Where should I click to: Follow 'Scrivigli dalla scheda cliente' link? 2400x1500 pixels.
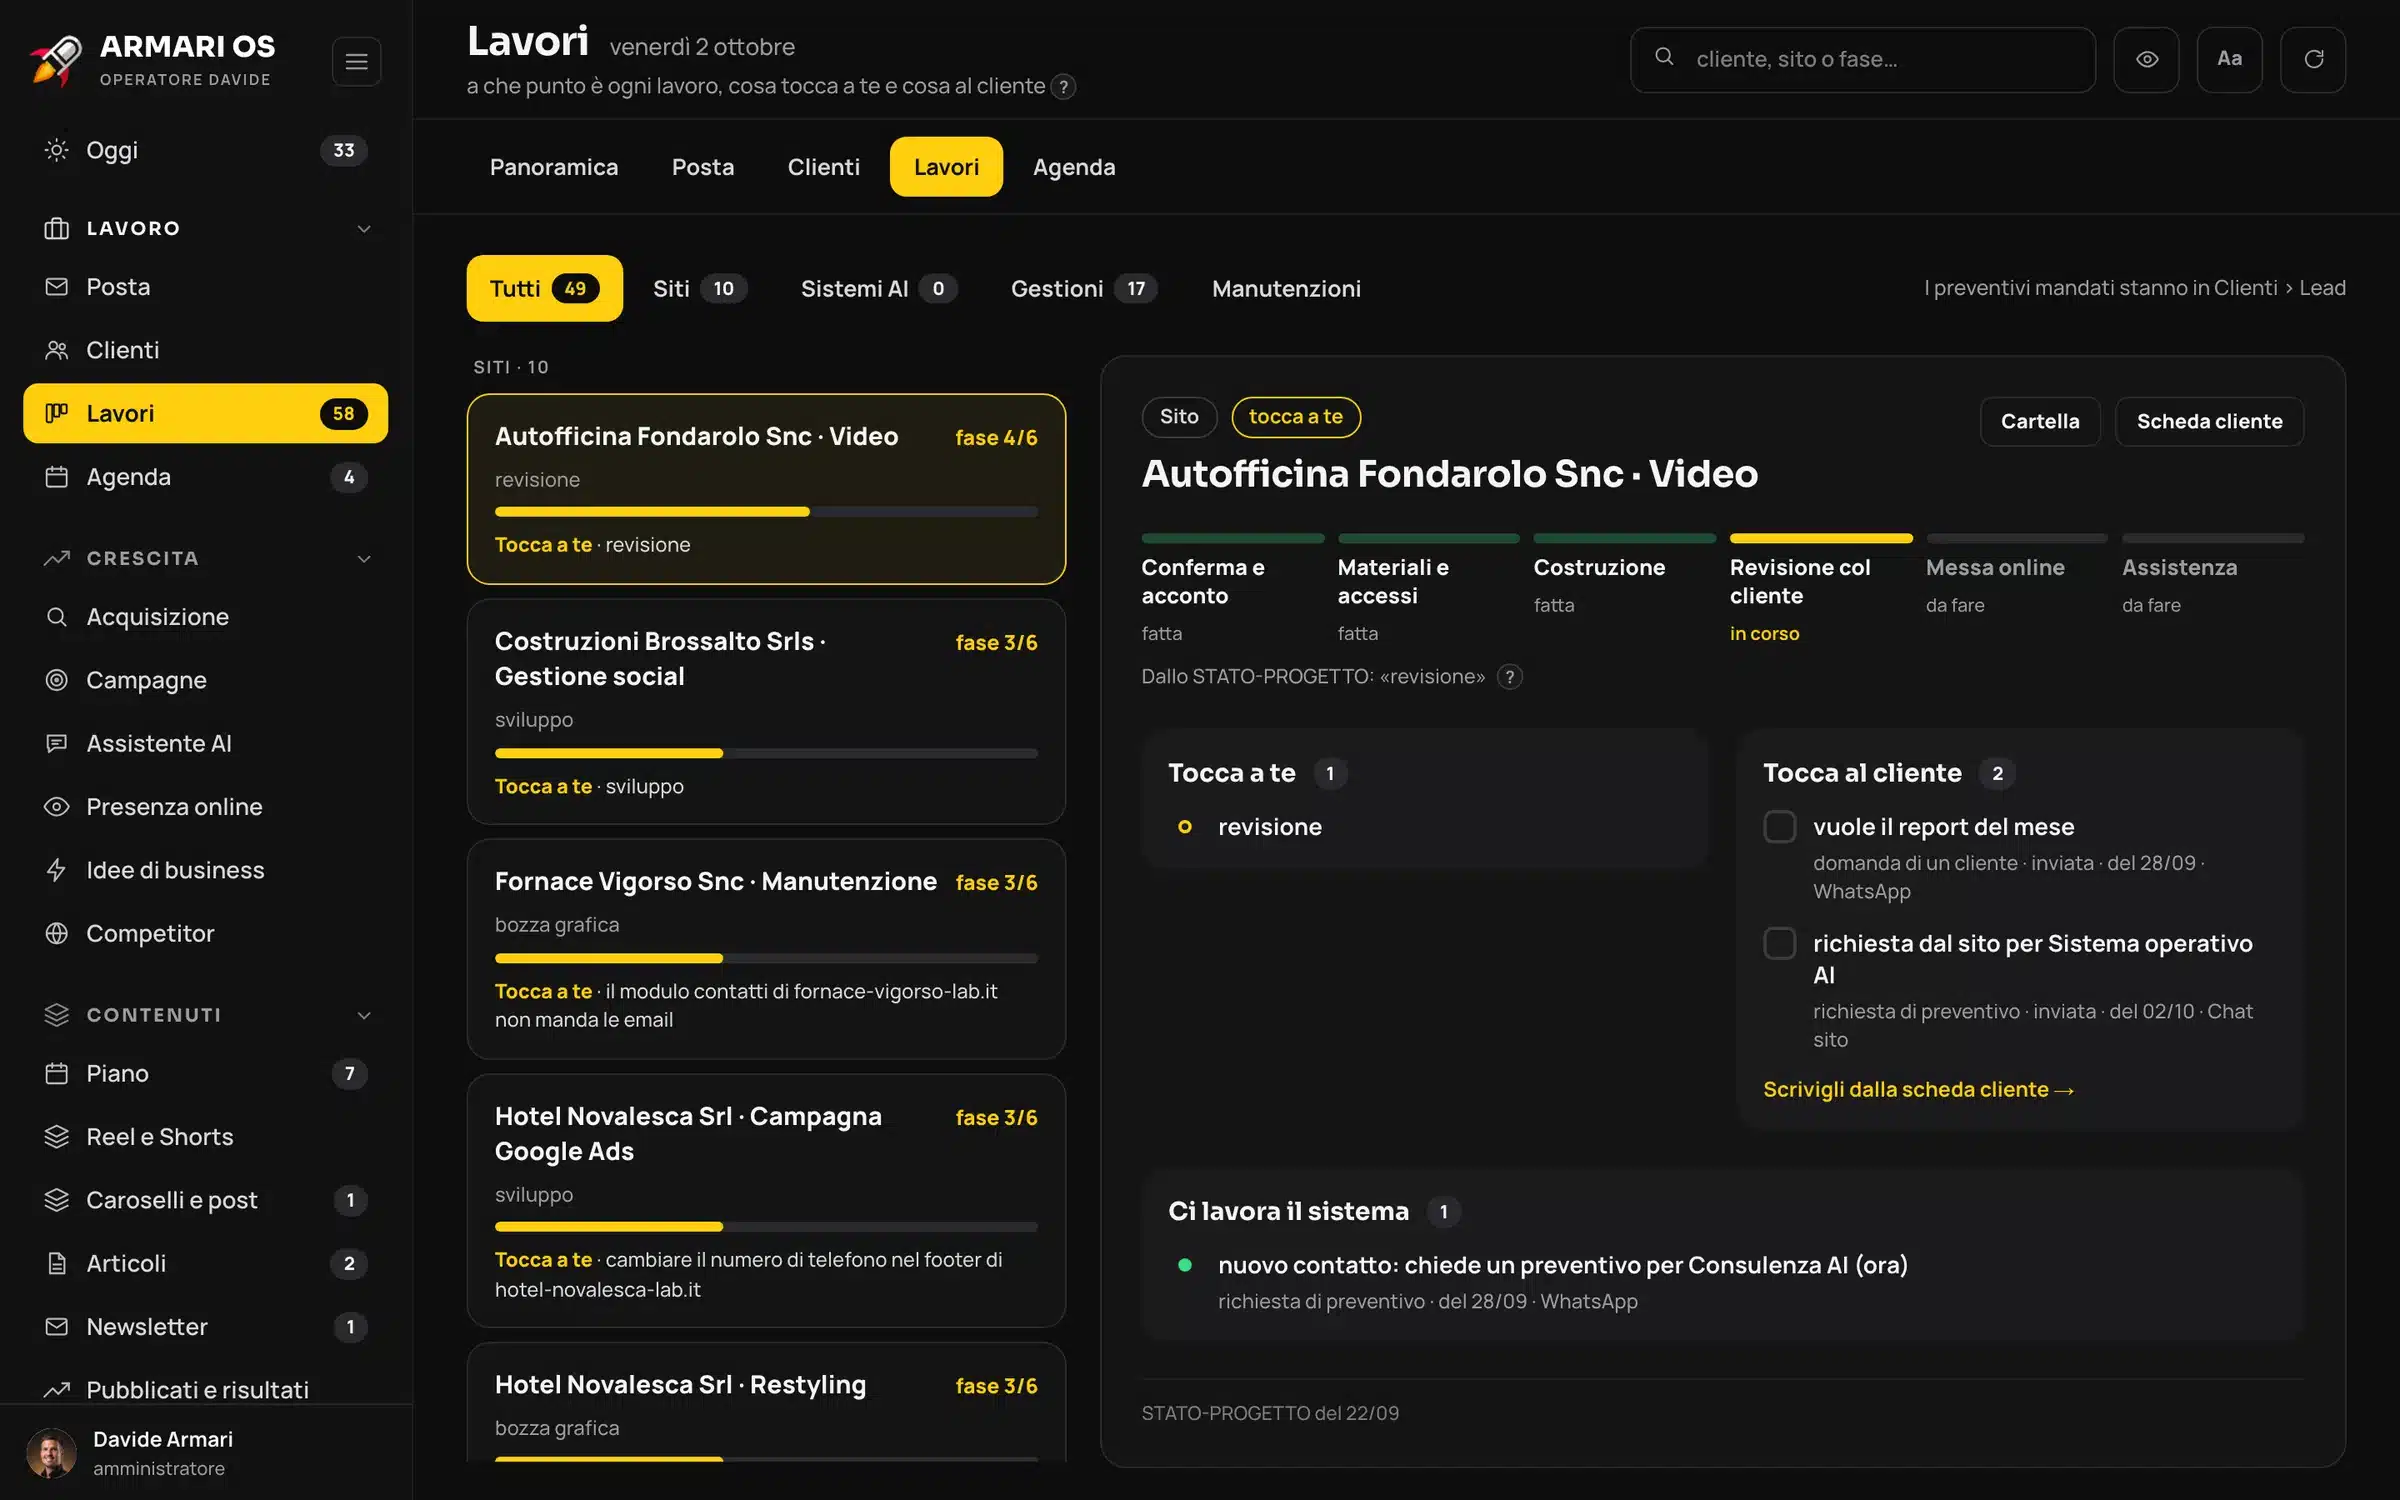click(x=1918, y=1090)
